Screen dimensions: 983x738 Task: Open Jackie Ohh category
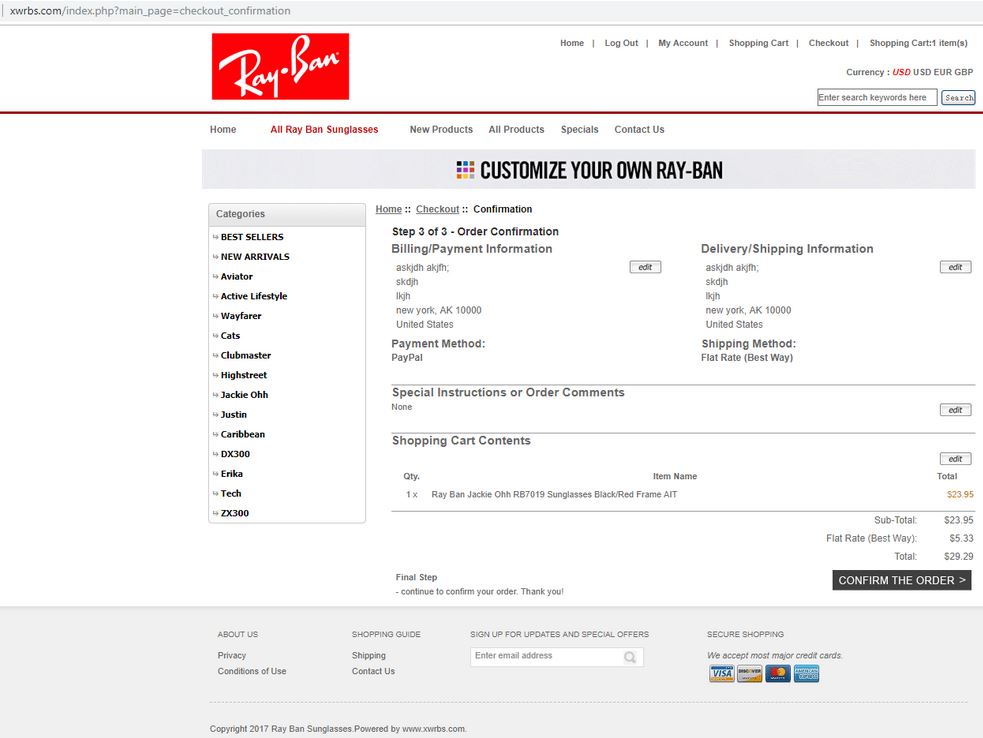244,395
